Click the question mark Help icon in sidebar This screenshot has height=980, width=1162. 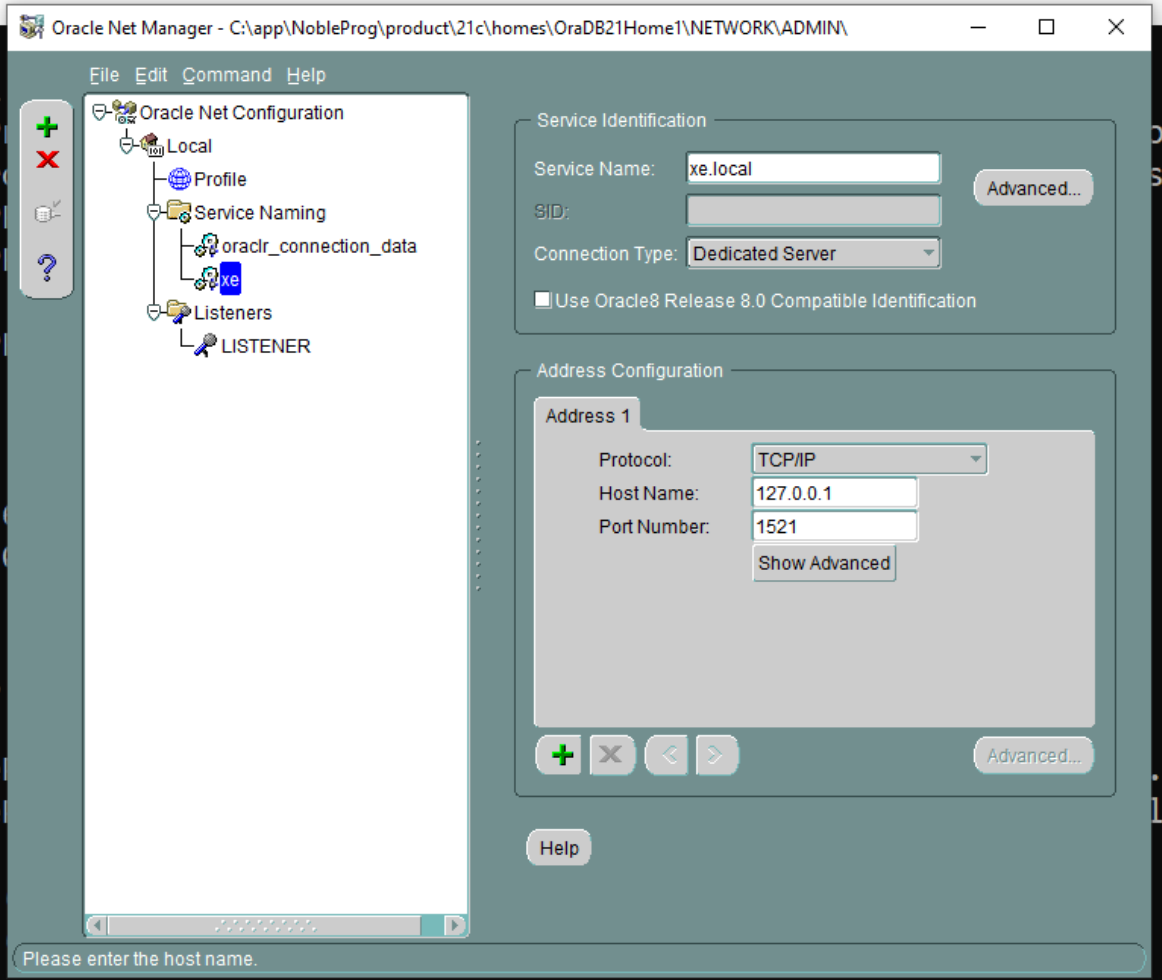pyautogui.click(x=47, y=267)
